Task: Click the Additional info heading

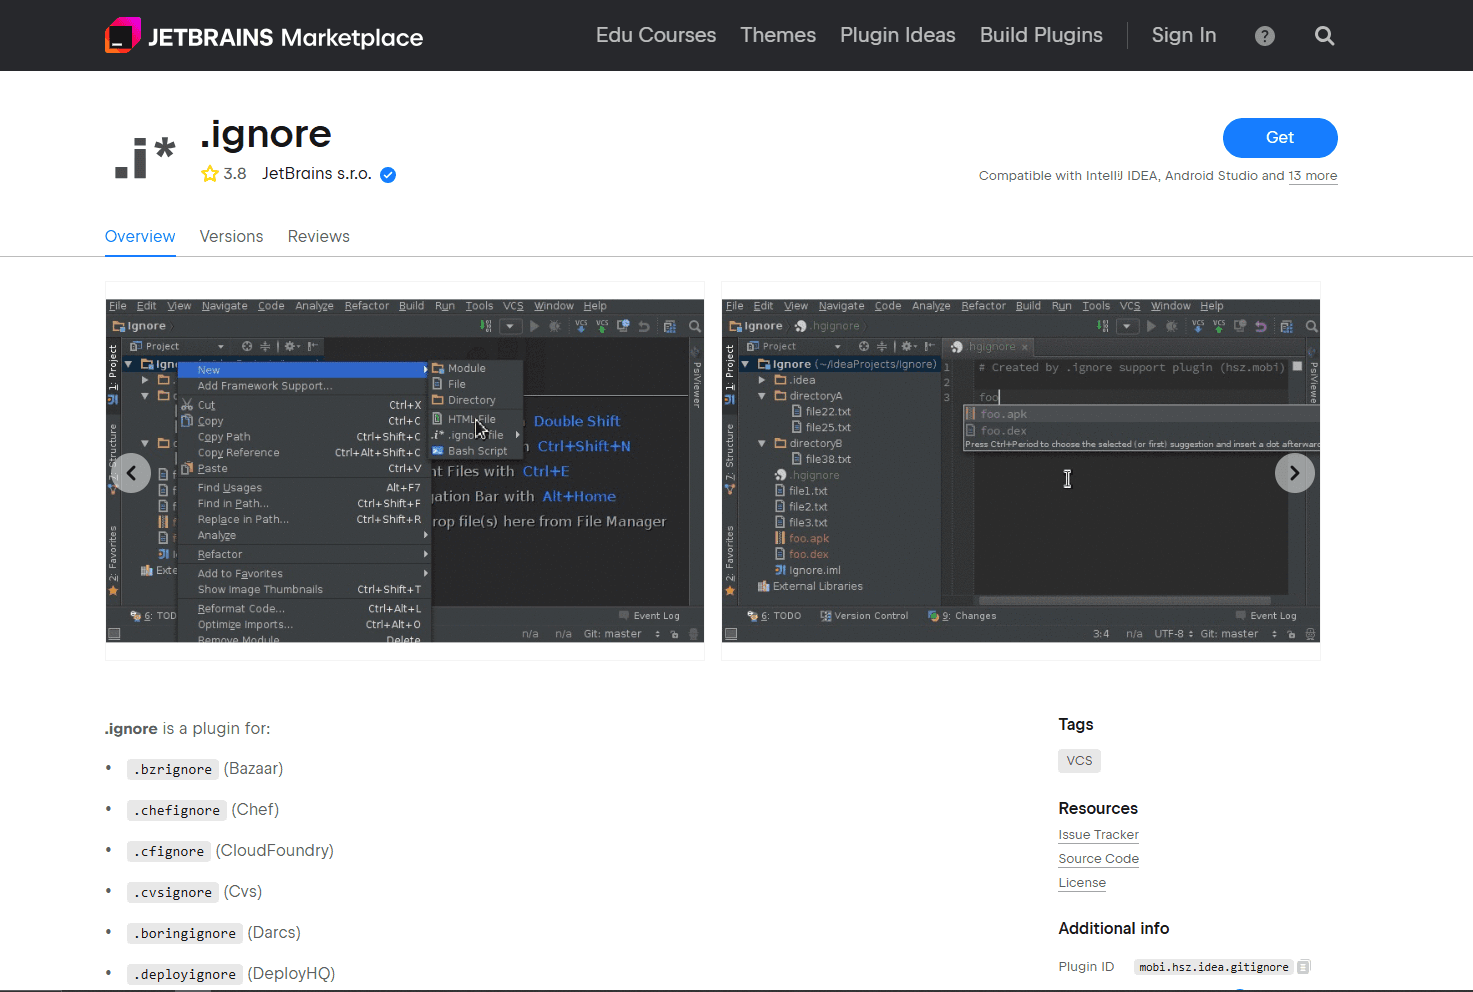Action: coord(1113,928)
